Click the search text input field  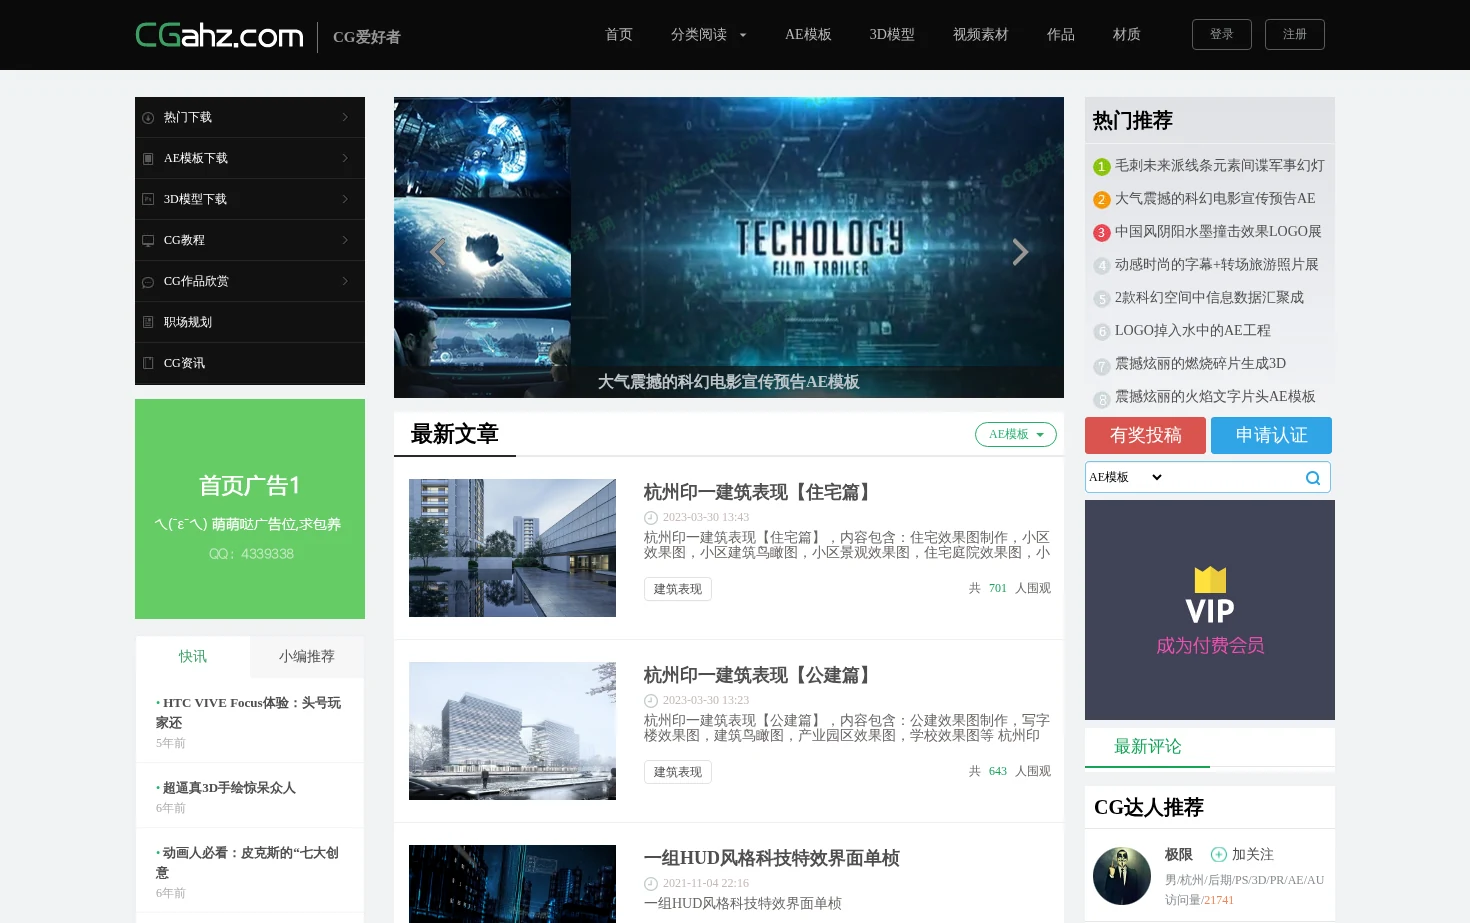[1233, 478]
